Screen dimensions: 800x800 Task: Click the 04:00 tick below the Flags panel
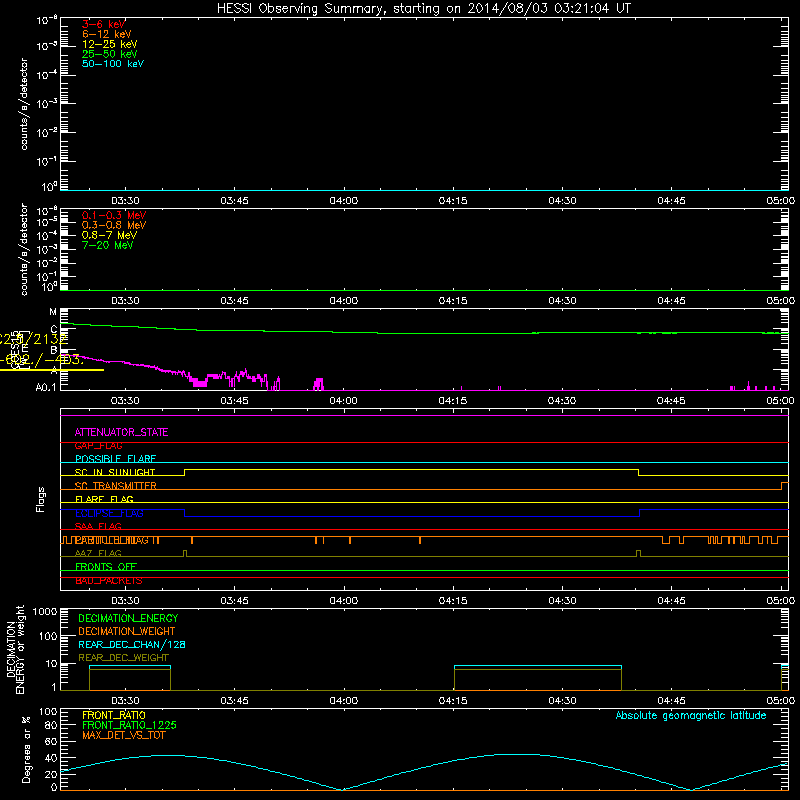click(343, 601)
